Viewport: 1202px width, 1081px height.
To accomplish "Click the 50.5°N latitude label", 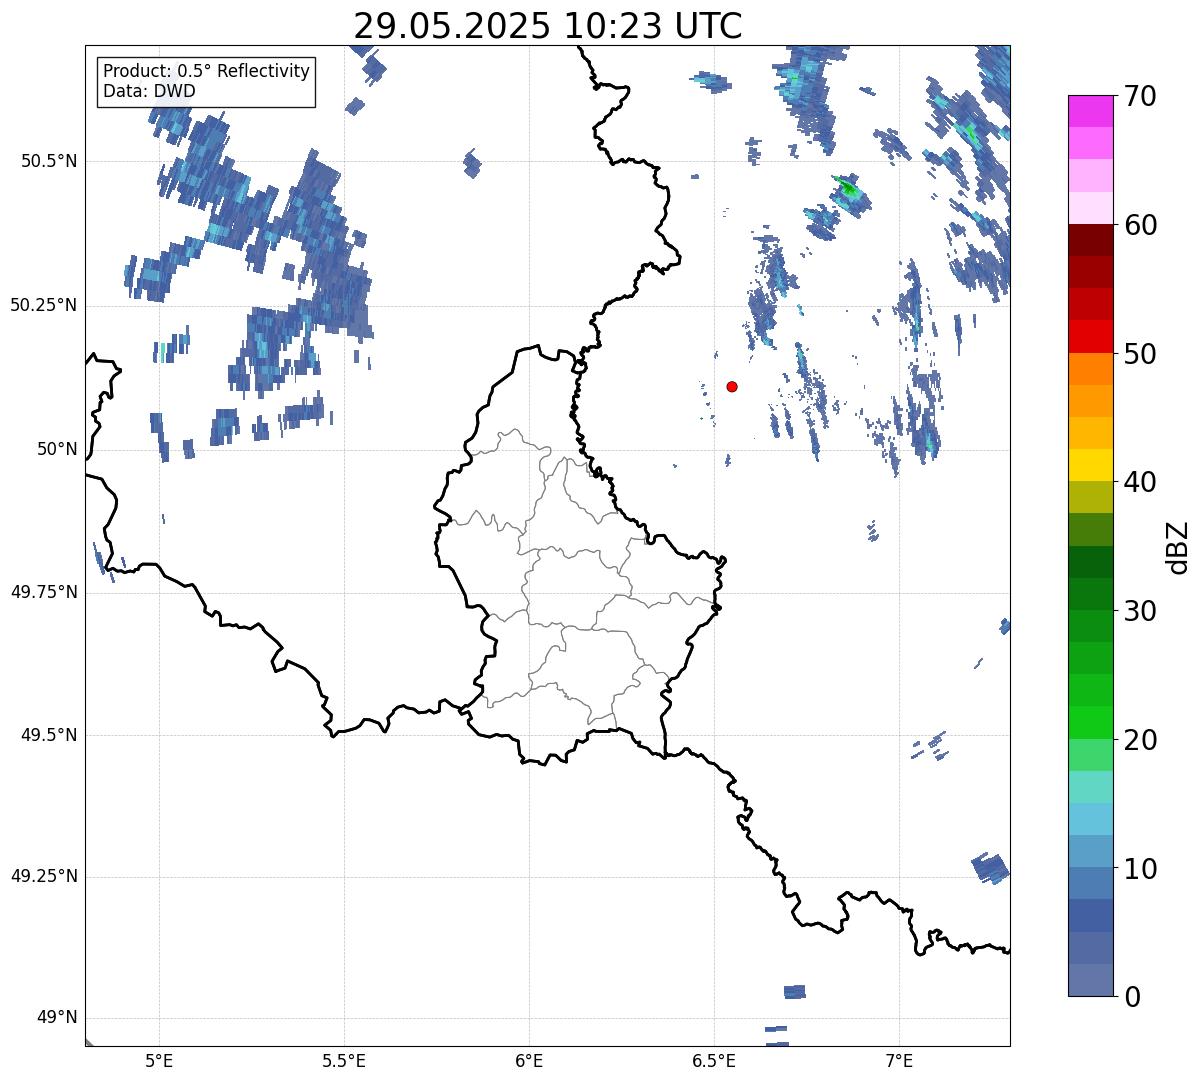I will tap(49, 162).
